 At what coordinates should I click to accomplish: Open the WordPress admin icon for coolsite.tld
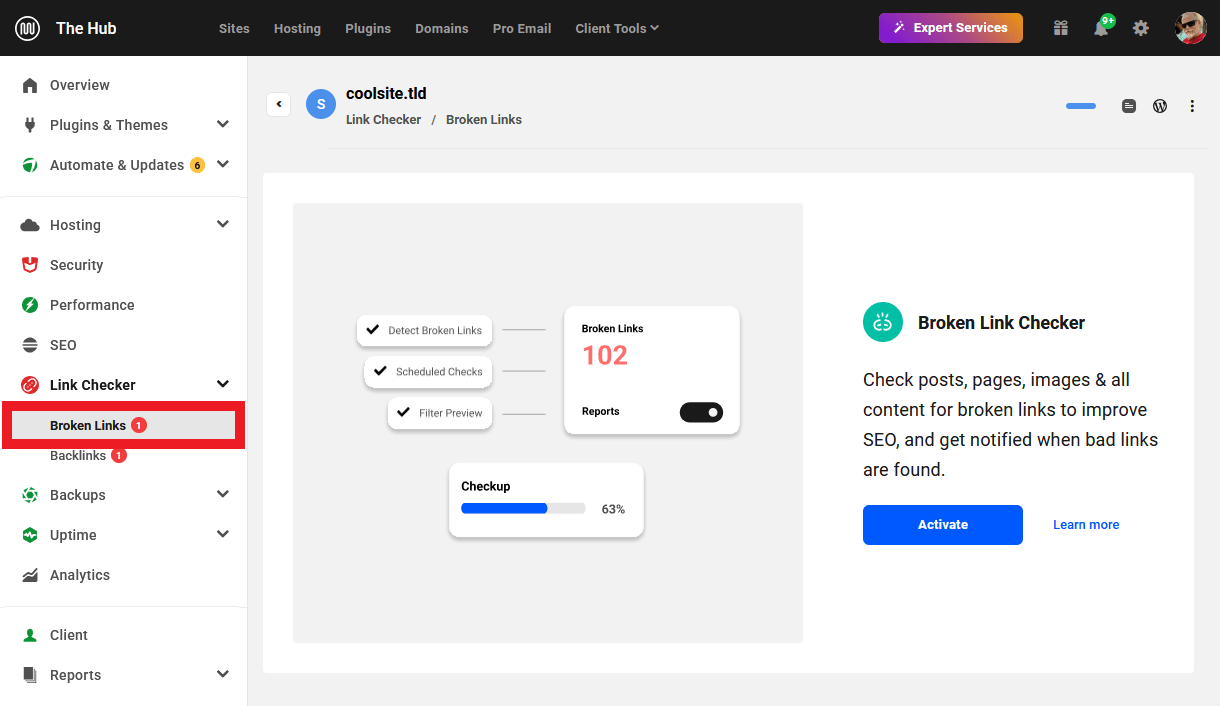coord(1159,105)
